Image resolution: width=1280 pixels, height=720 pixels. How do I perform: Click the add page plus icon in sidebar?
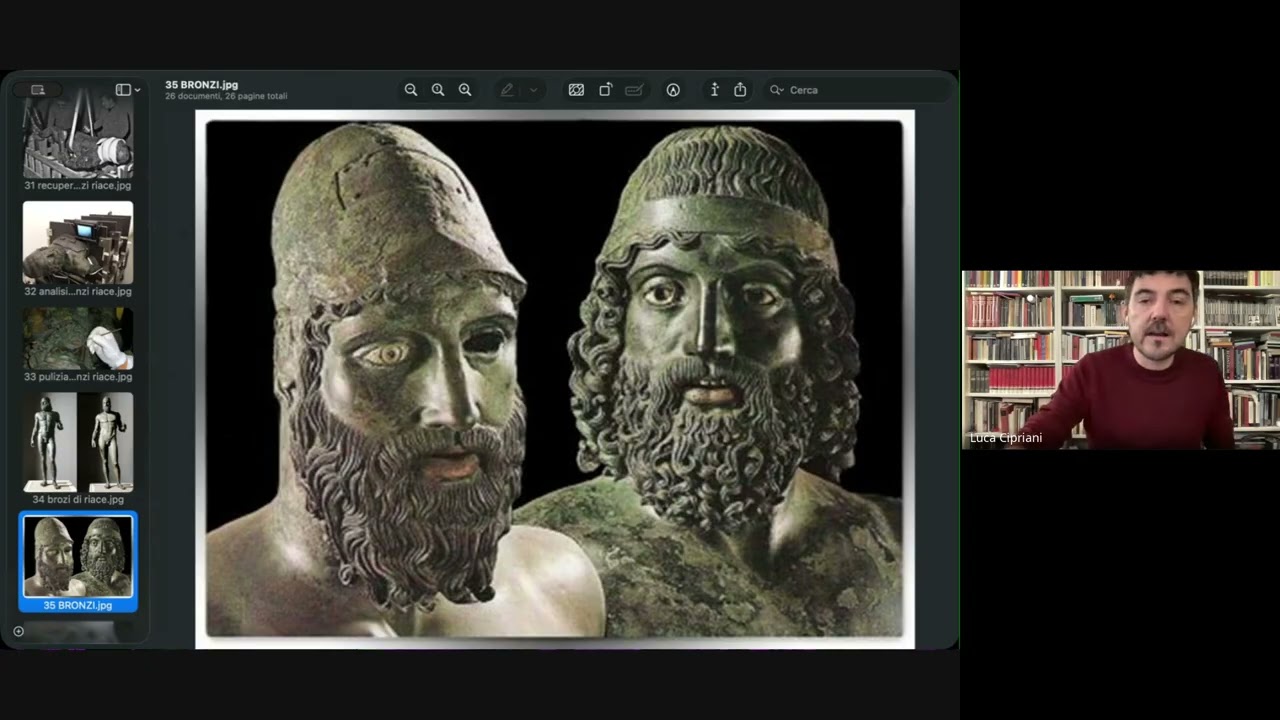tap(18, 631)
